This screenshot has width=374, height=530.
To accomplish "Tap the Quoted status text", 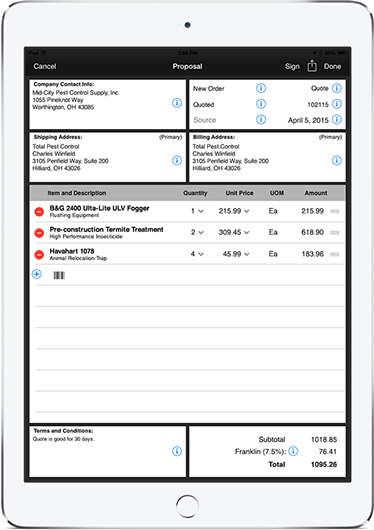I will (x=203, y=105).
